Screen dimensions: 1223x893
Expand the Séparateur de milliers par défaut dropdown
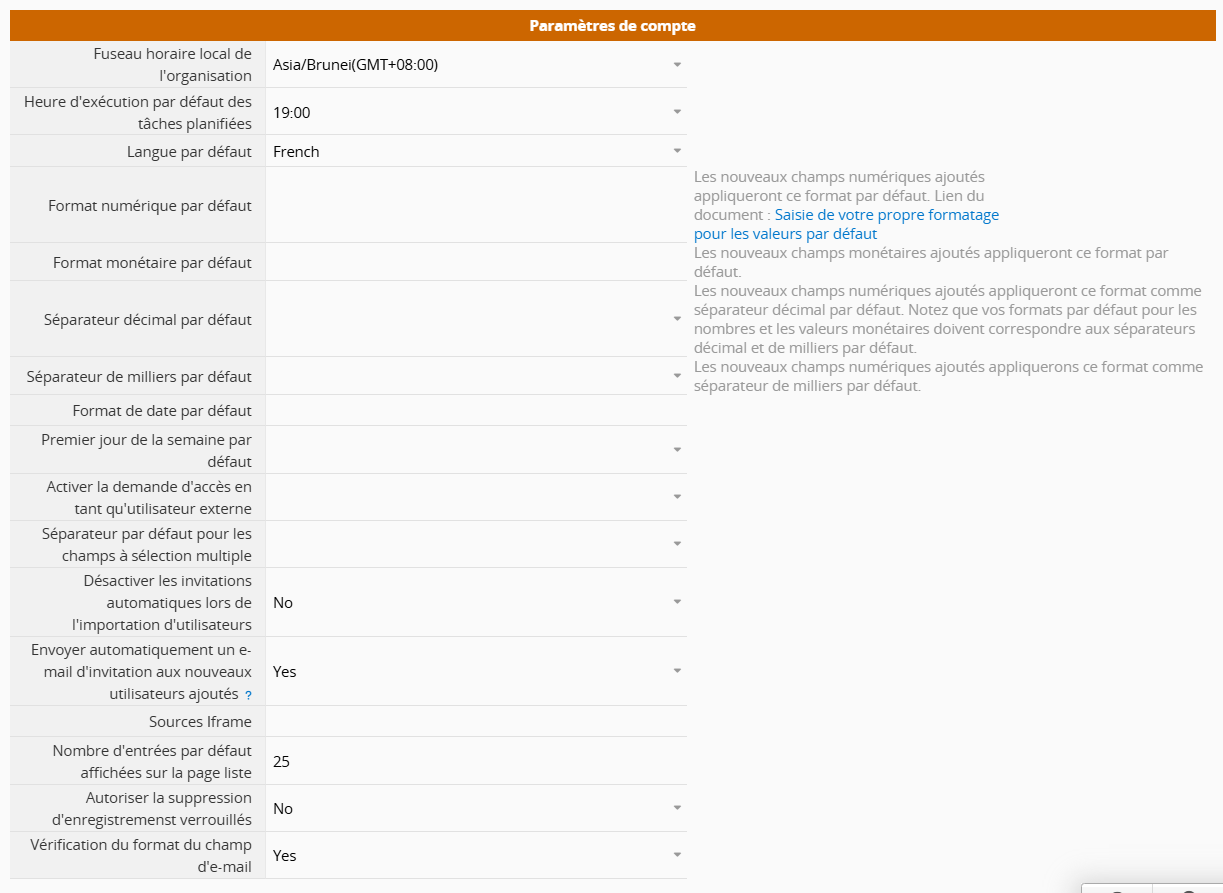pos(476,376)
